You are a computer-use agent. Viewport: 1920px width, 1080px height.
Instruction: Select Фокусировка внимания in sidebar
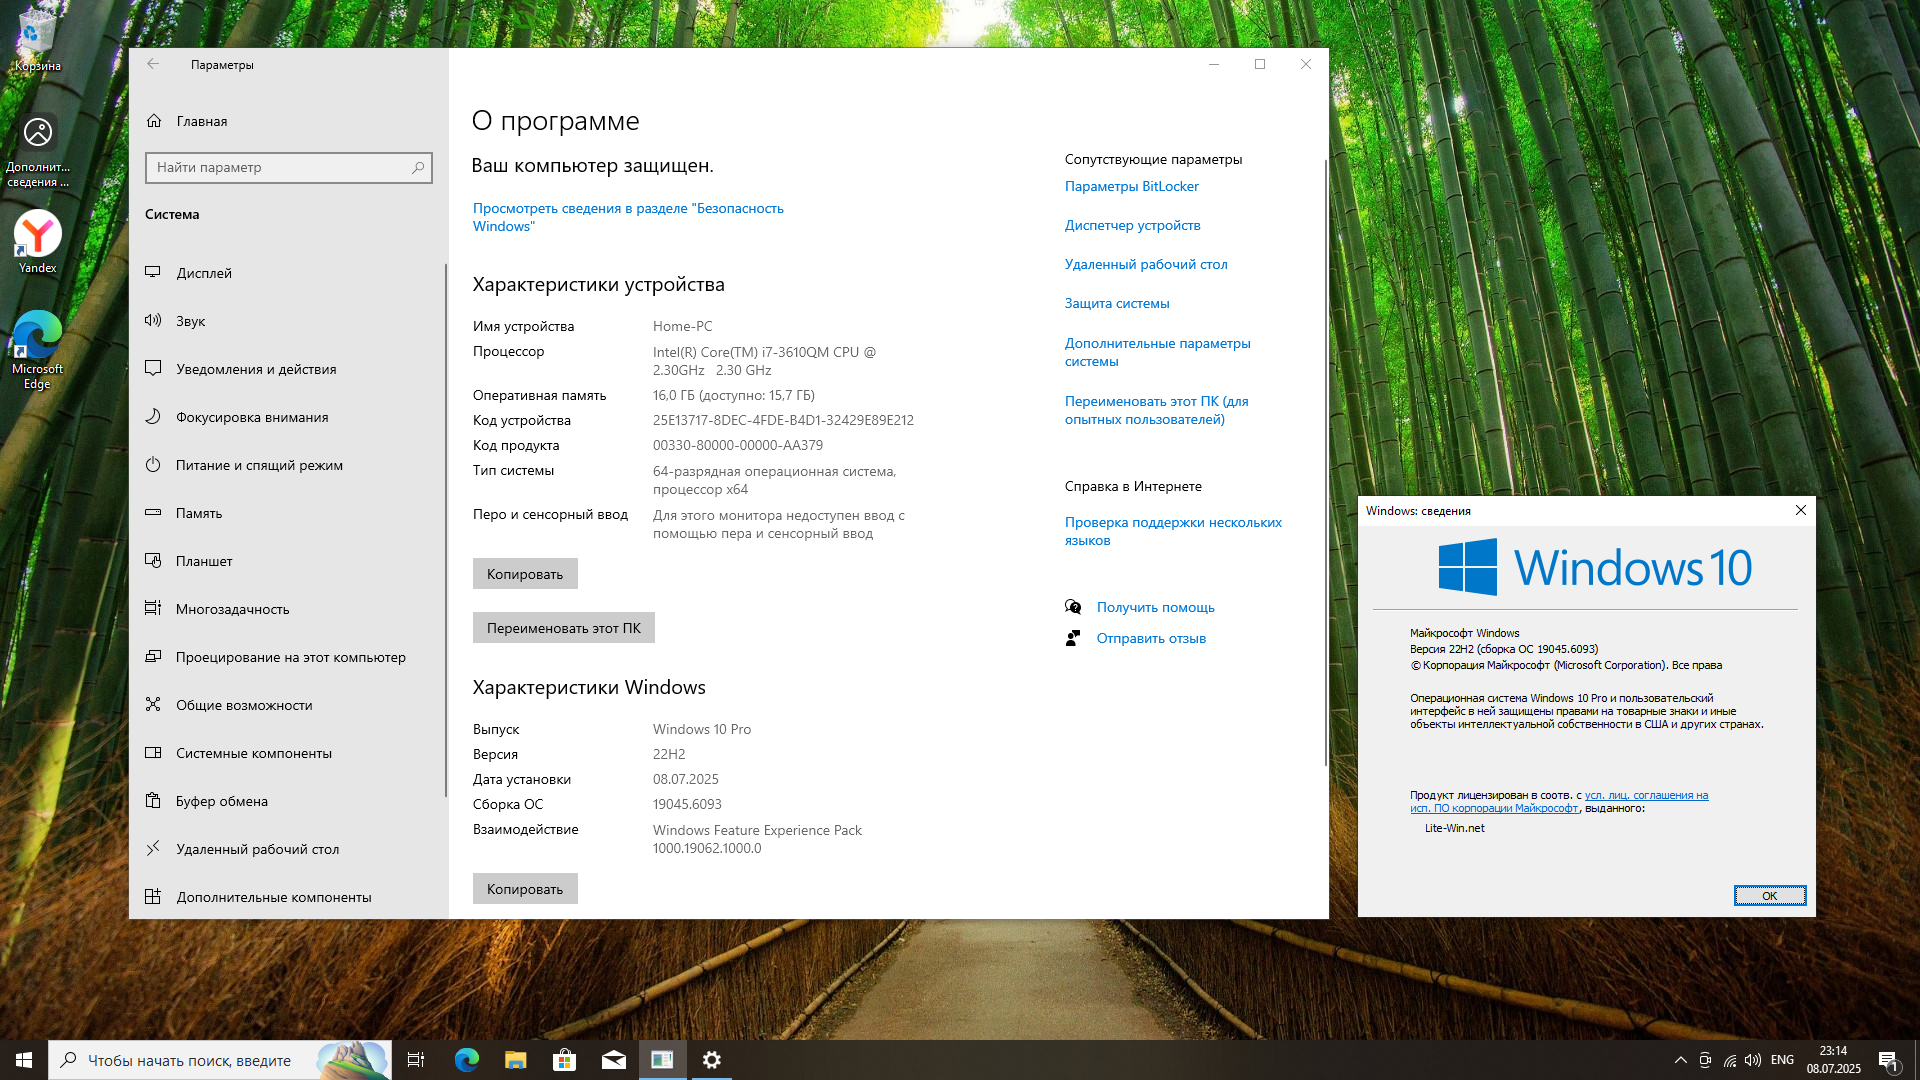tap(252, 417)
